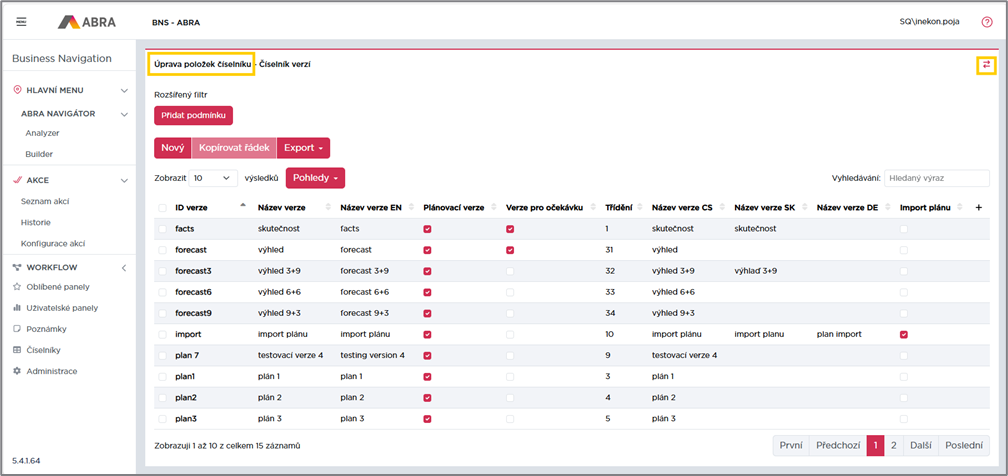The image size is (1008, 476).
Task: Open the Export dropdown
Action: [303, 148]
